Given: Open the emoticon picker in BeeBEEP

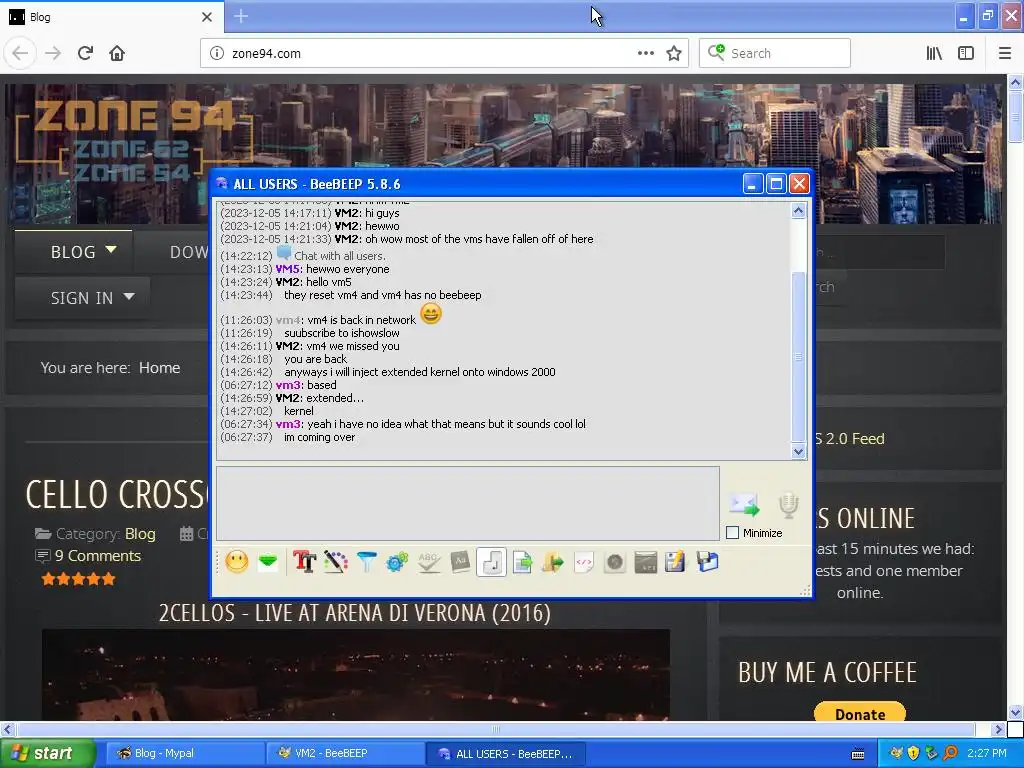Looking at the screenshot, I should pyautogui.click(x=236, y=562).
